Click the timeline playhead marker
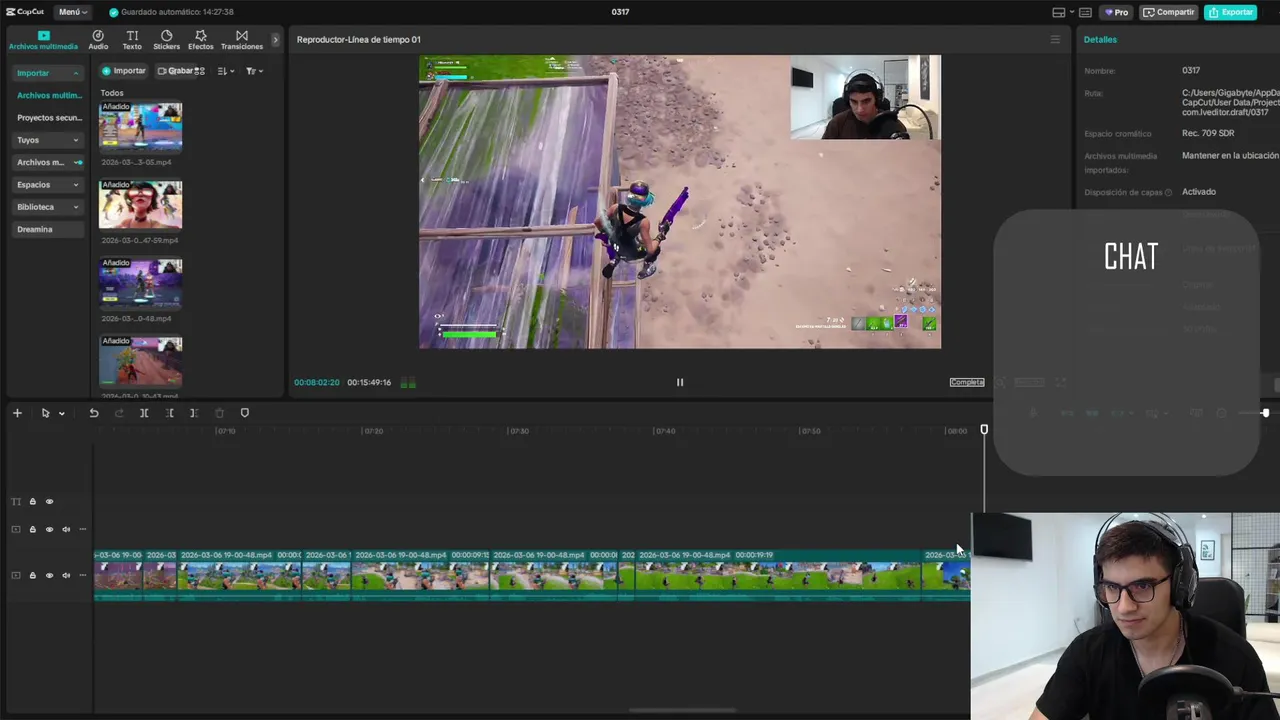This screenshot has height=720, width=1280. [984, 430]
